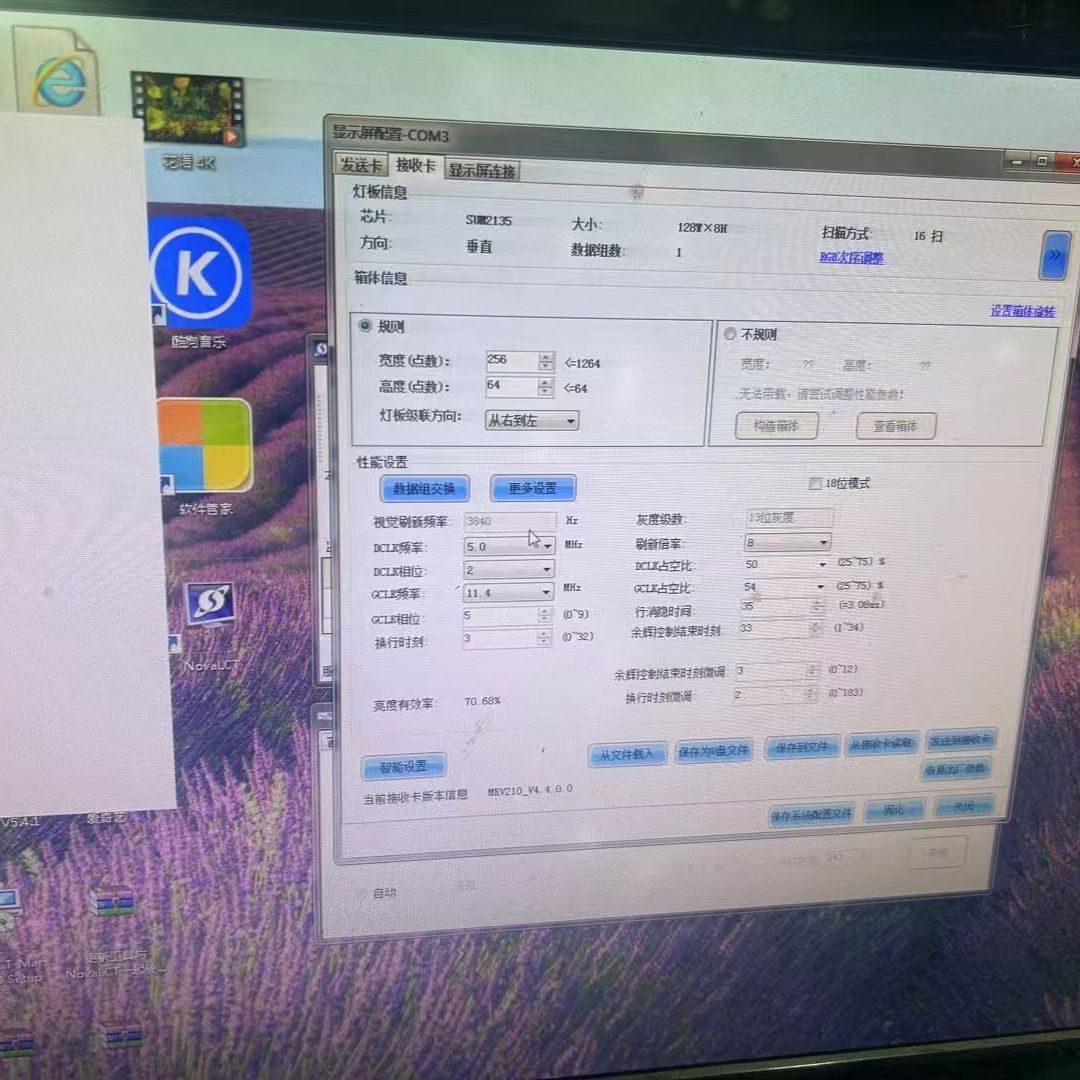Click the 灰度级数 field showing 13位灰度
Screen dimensions: 1080x1080
(789, 517)
